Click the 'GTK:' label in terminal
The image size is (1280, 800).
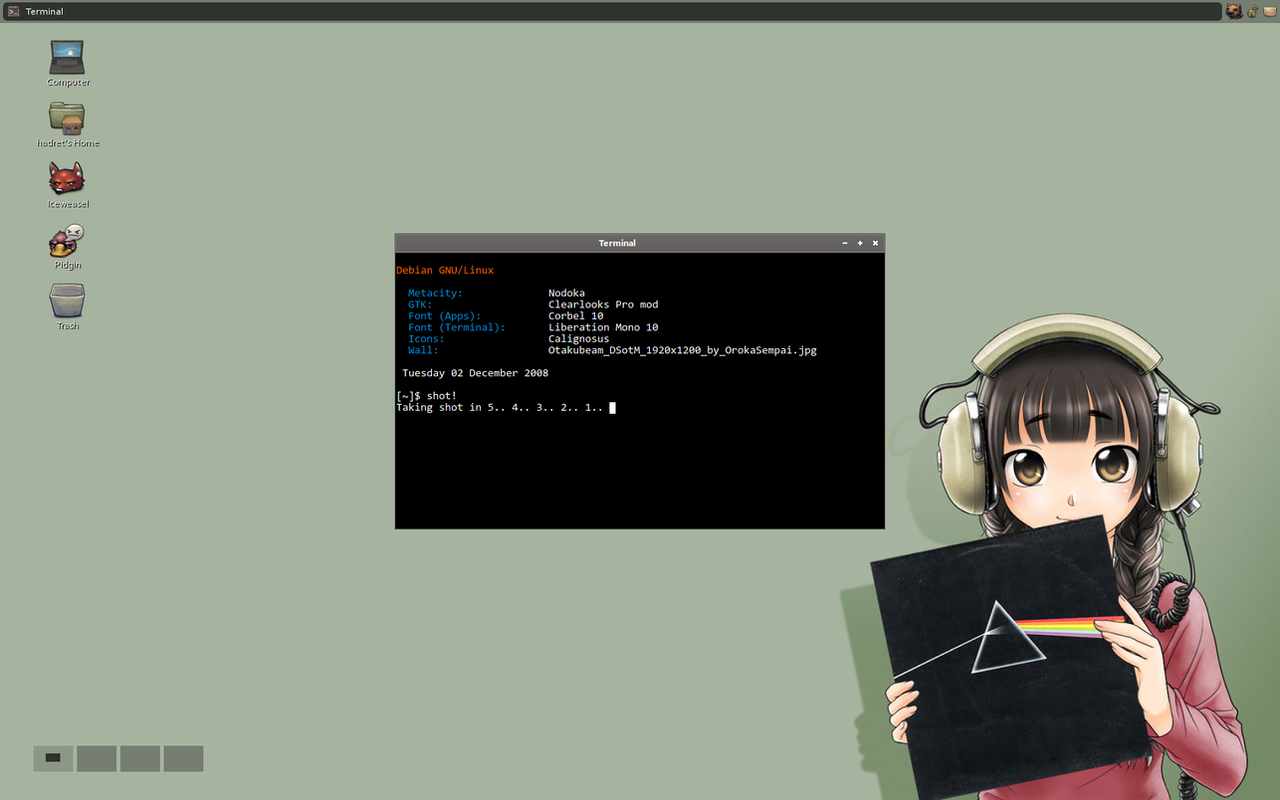420,304
